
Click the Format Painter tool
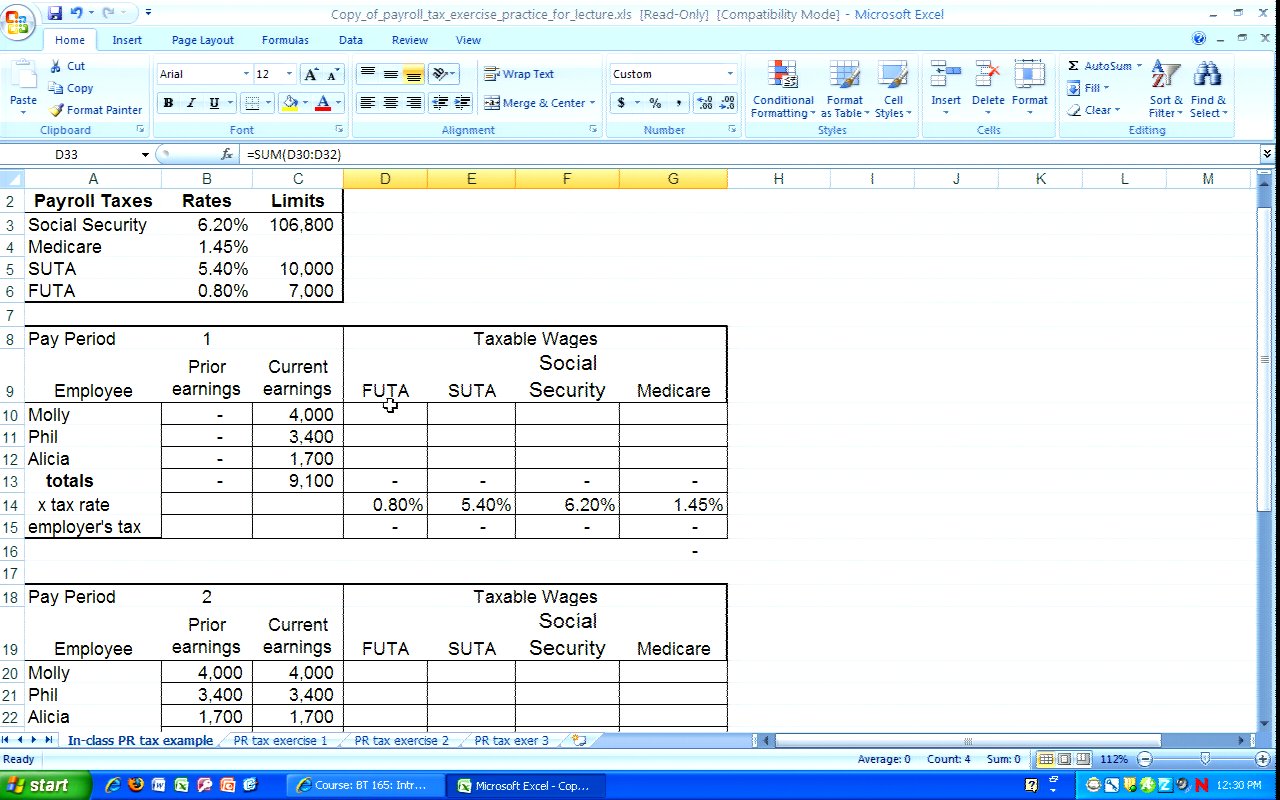(96, 110)
